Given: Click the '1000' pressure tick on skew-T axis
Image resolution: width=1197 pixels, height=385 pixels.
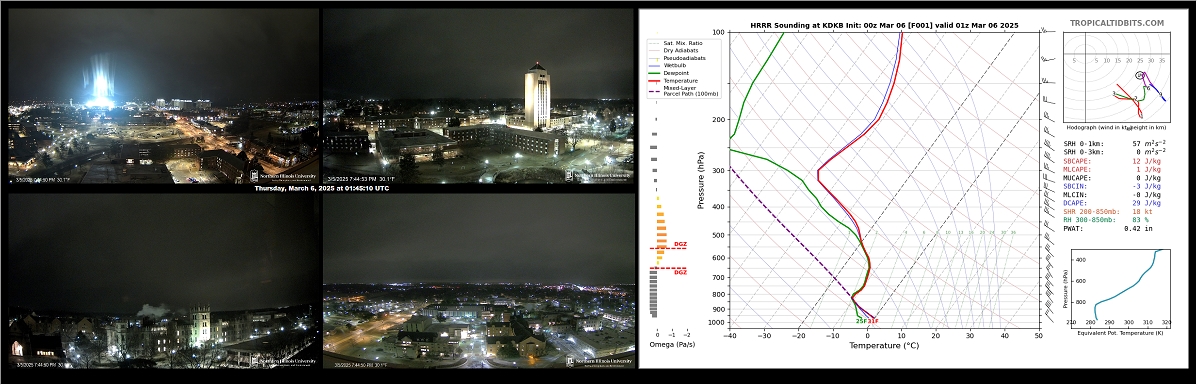Looking at the screenshot, I should 716,323.
